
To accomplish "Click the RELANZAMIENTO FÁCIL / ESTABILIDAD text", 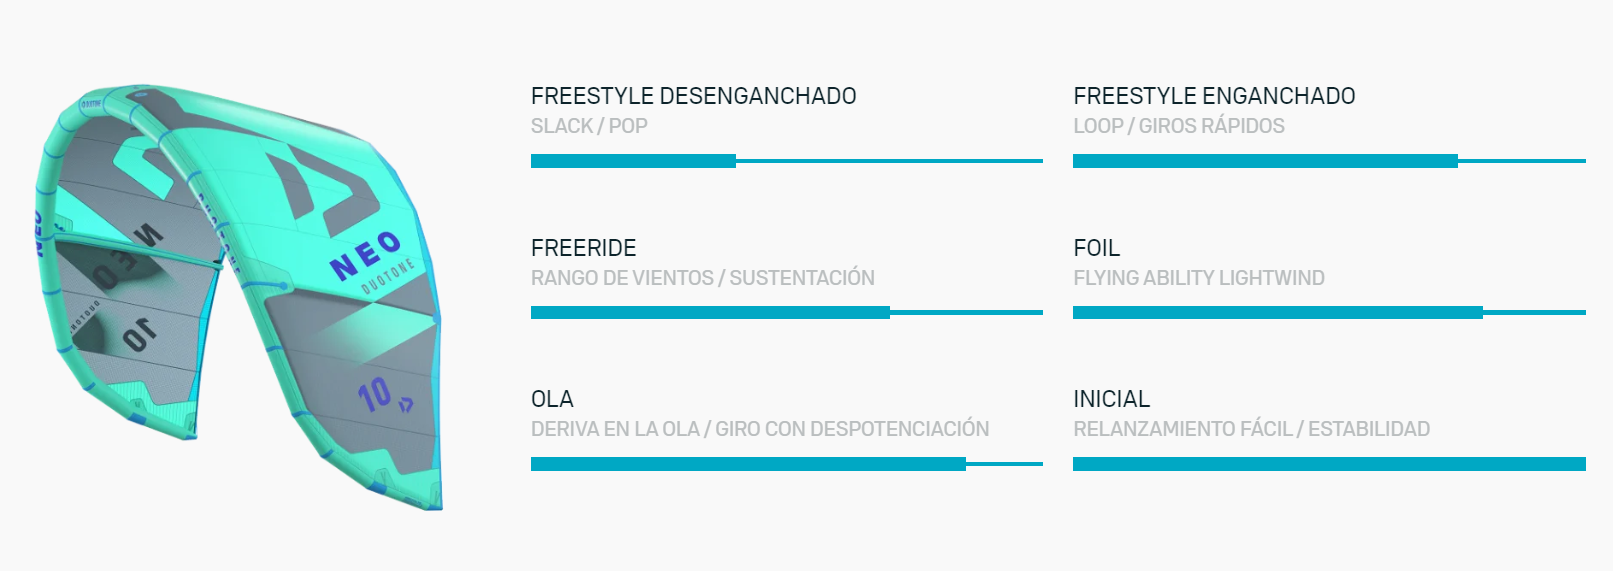I will [1251, 429].
